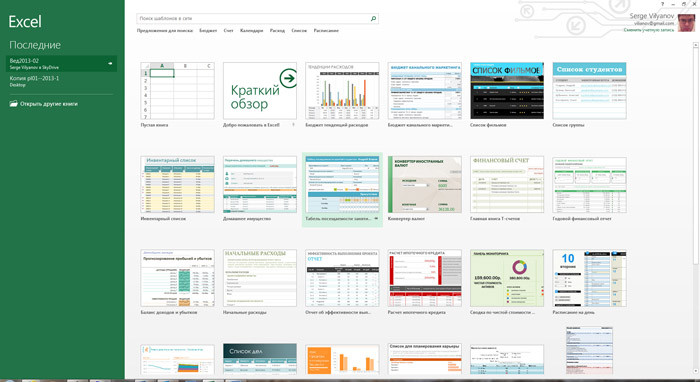
Task: Click the scrollbar up arrow
Action: click(x=696, y=45)
